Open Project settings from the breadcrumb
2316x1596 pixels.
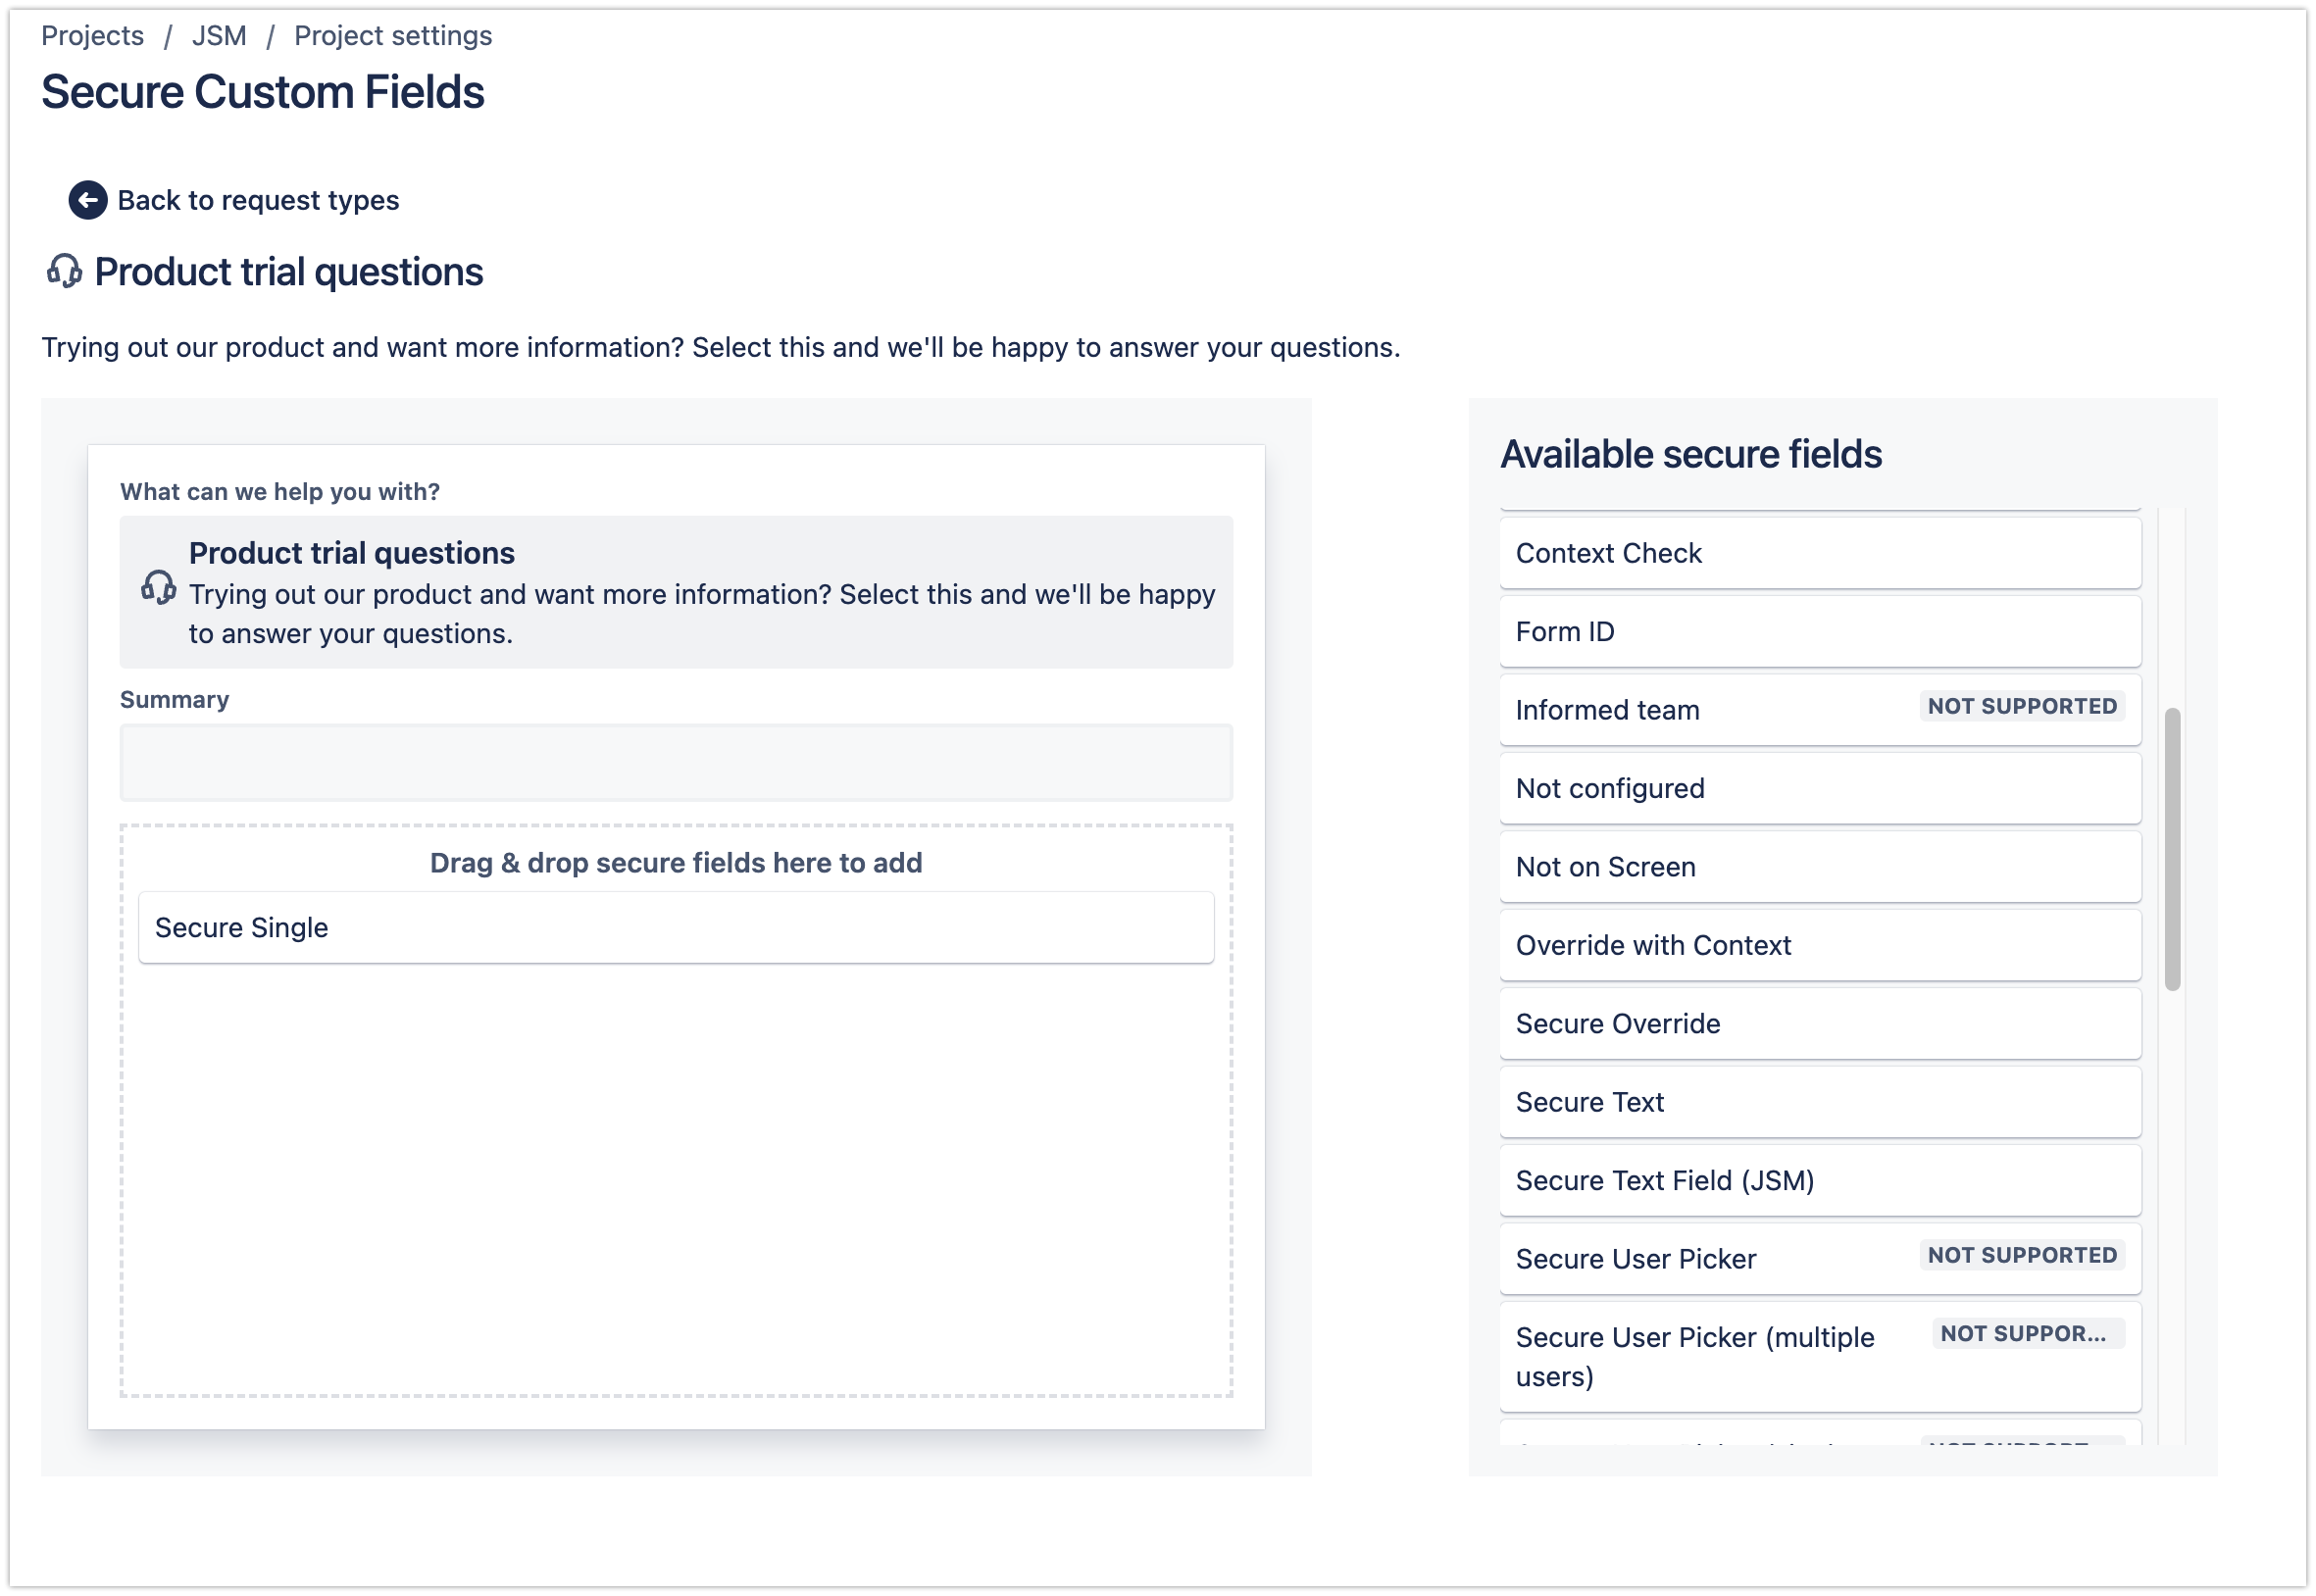[x=391, y=35]
